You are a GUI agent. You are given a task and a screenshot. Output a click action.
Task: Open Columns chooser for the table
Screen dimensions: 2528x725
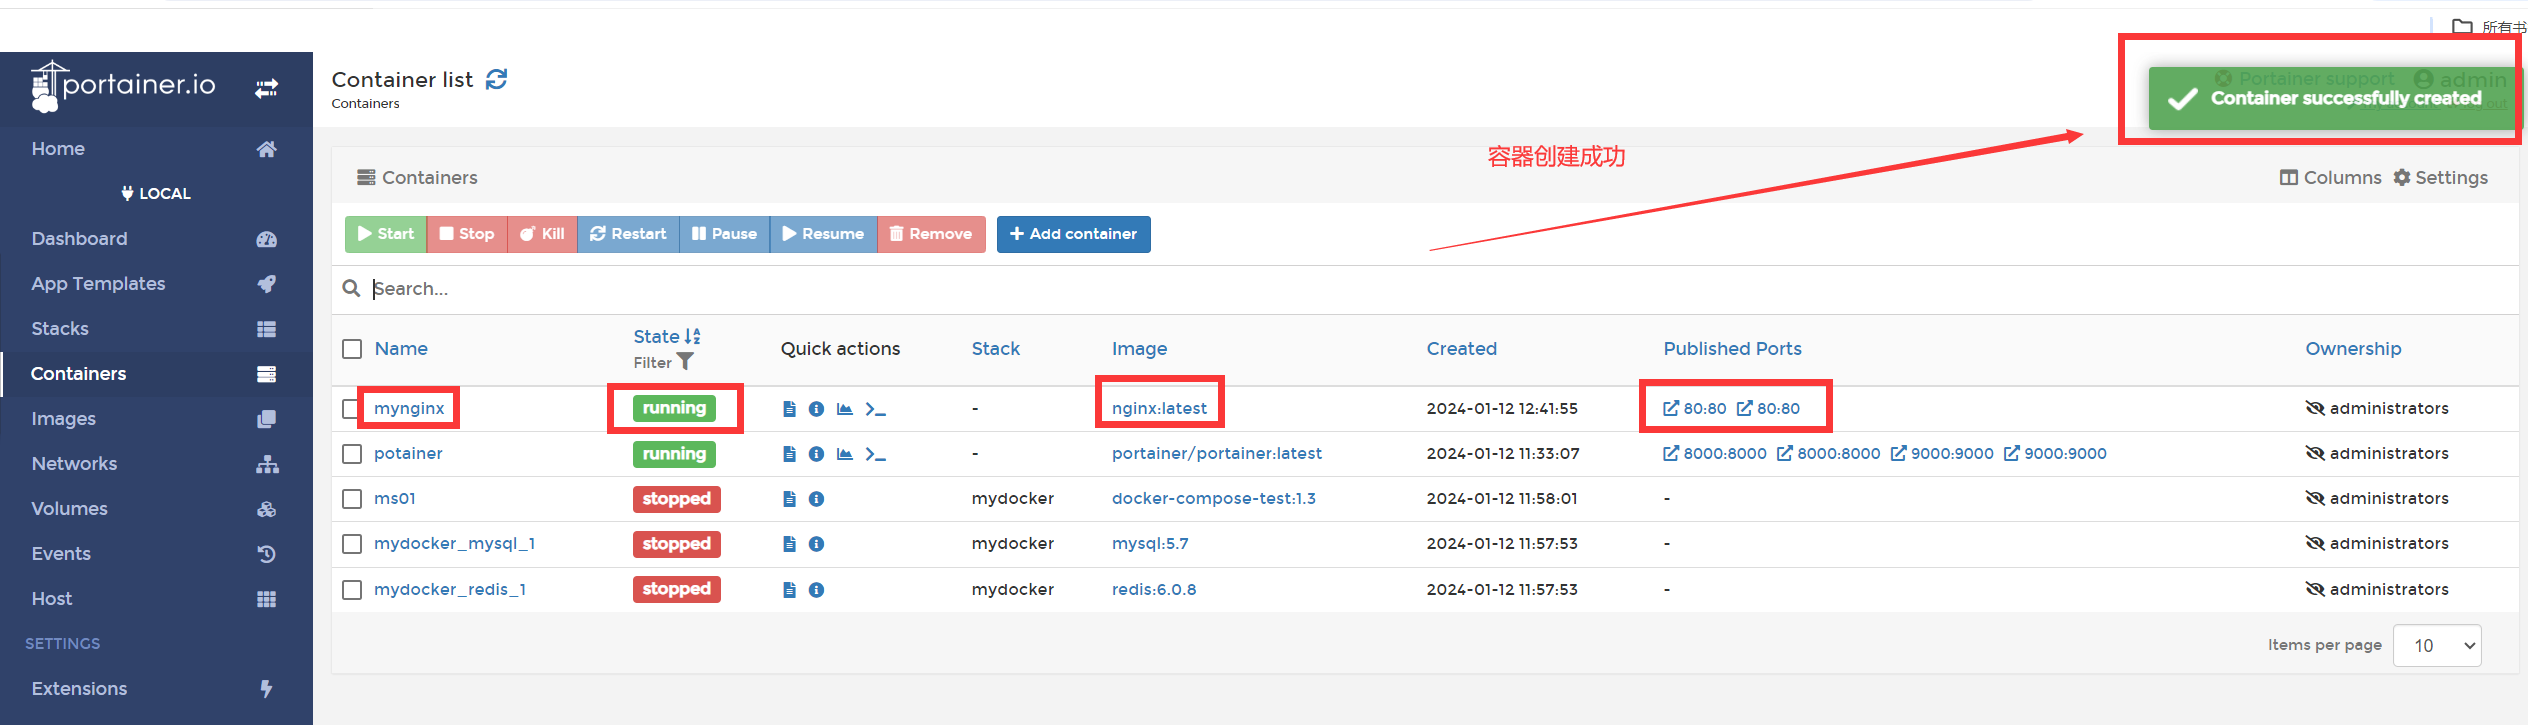coord(2331,178)
